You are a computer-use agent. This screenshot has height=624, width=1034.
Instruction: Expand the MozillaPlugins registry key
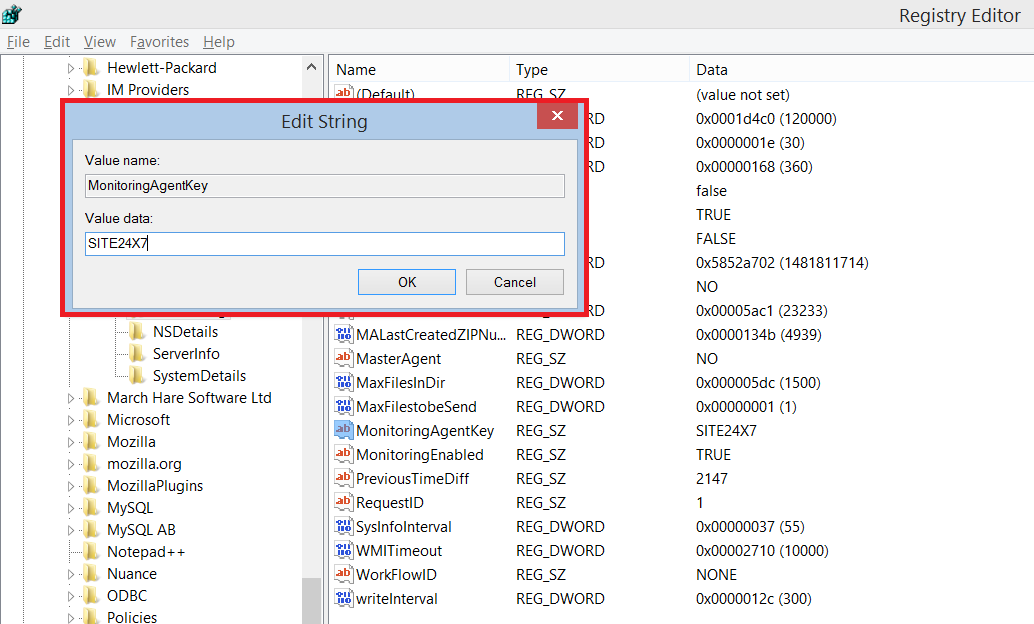[x=71, y=486]
